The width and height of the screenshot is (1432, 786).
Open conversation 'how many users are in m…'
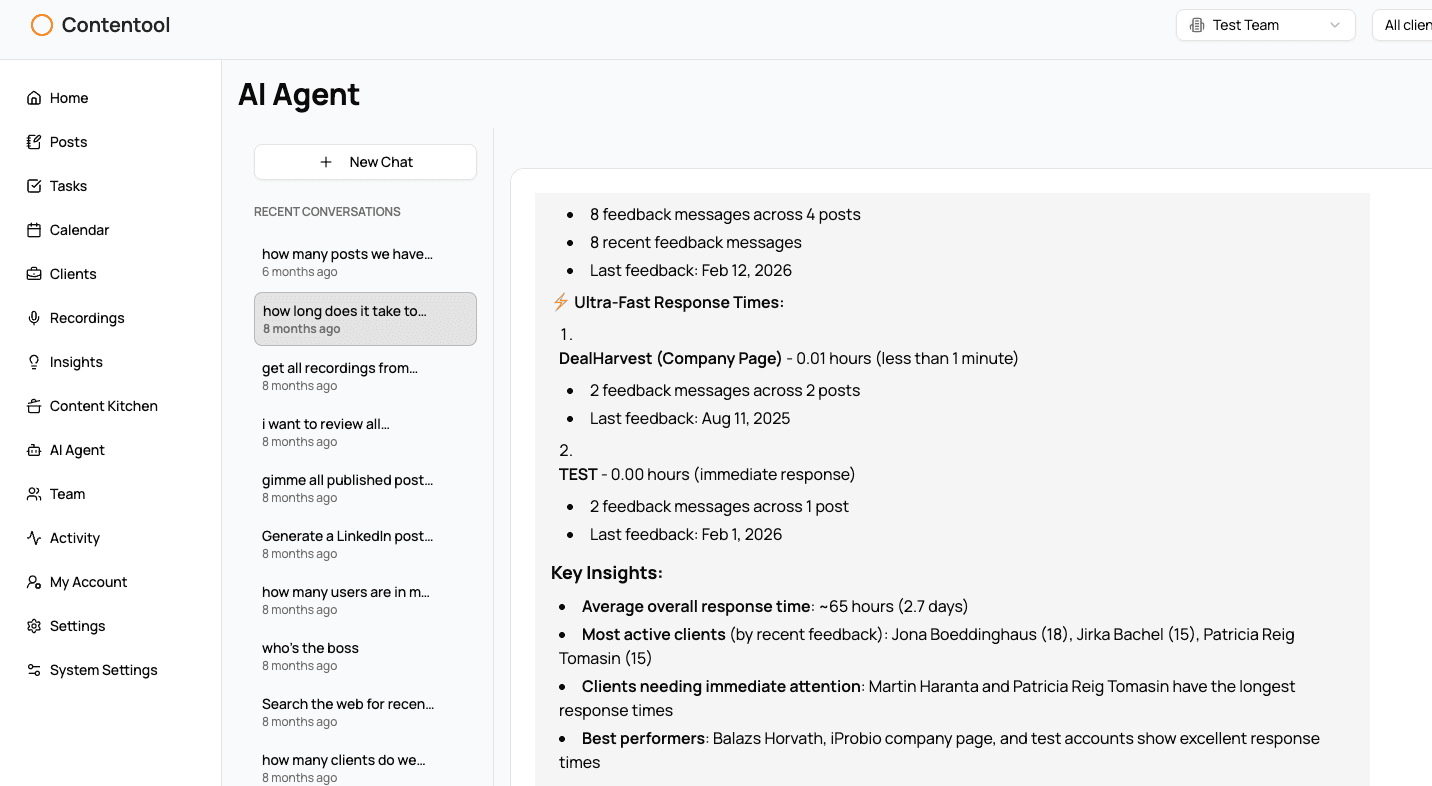point(365,600)
